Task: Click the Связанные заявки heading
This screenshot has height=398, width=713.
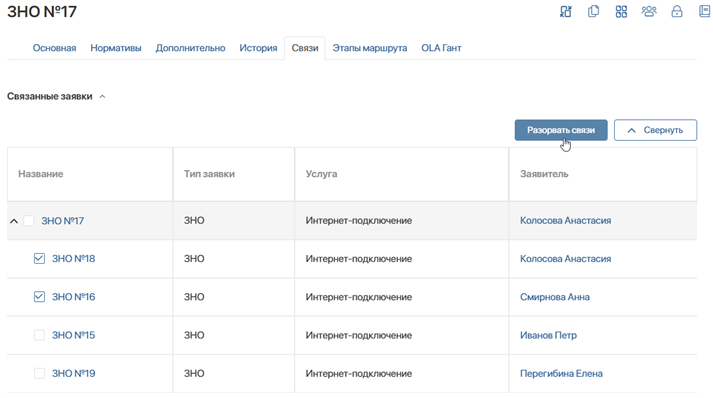Action: (50, 96)
